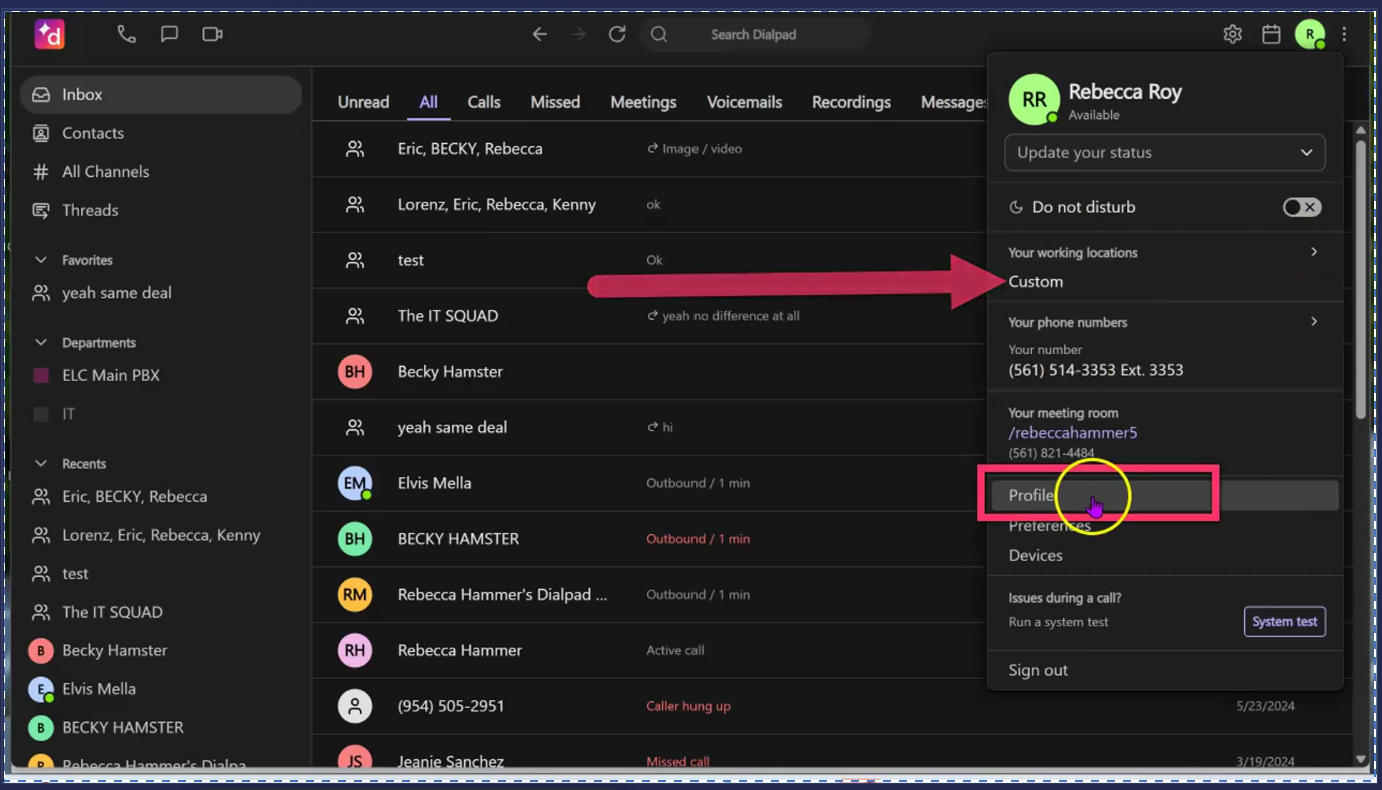This screenshot has height=790, width=1382.
Task: Expand Your working locations chevron
Action: click(1314, 252)
